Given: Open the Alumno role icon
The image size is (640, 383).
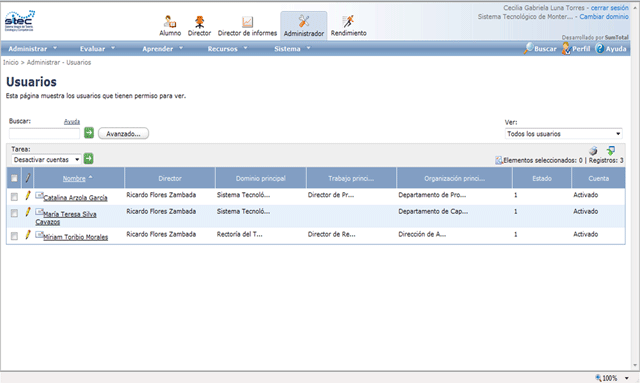Looking at the screenshot, I should coord(170,21).
